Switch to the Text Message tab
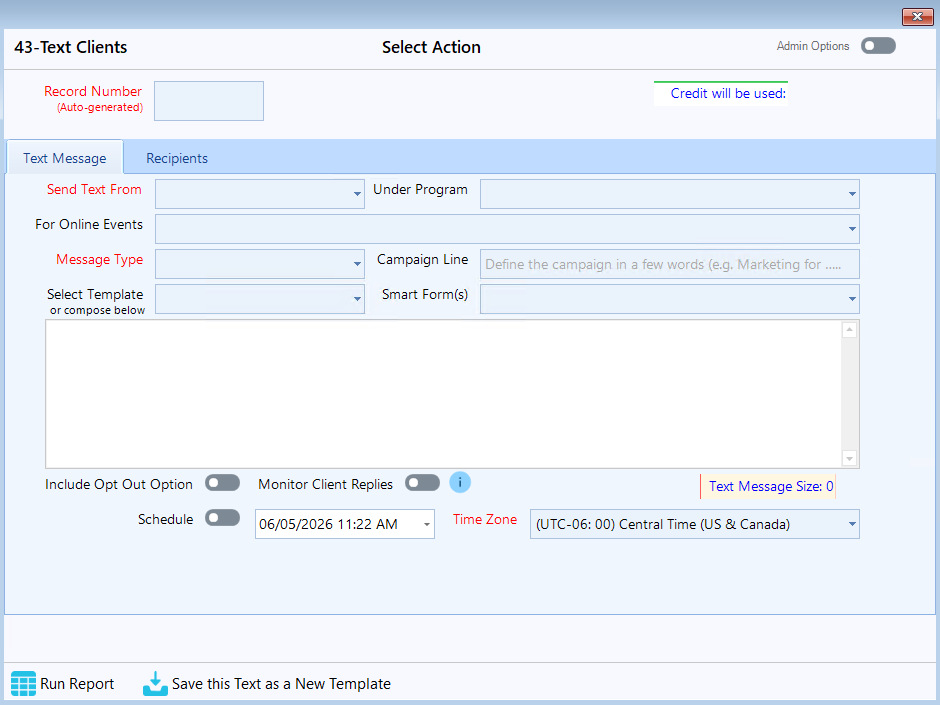This screenshot has height=705, width=940. (x=65, y=158)
